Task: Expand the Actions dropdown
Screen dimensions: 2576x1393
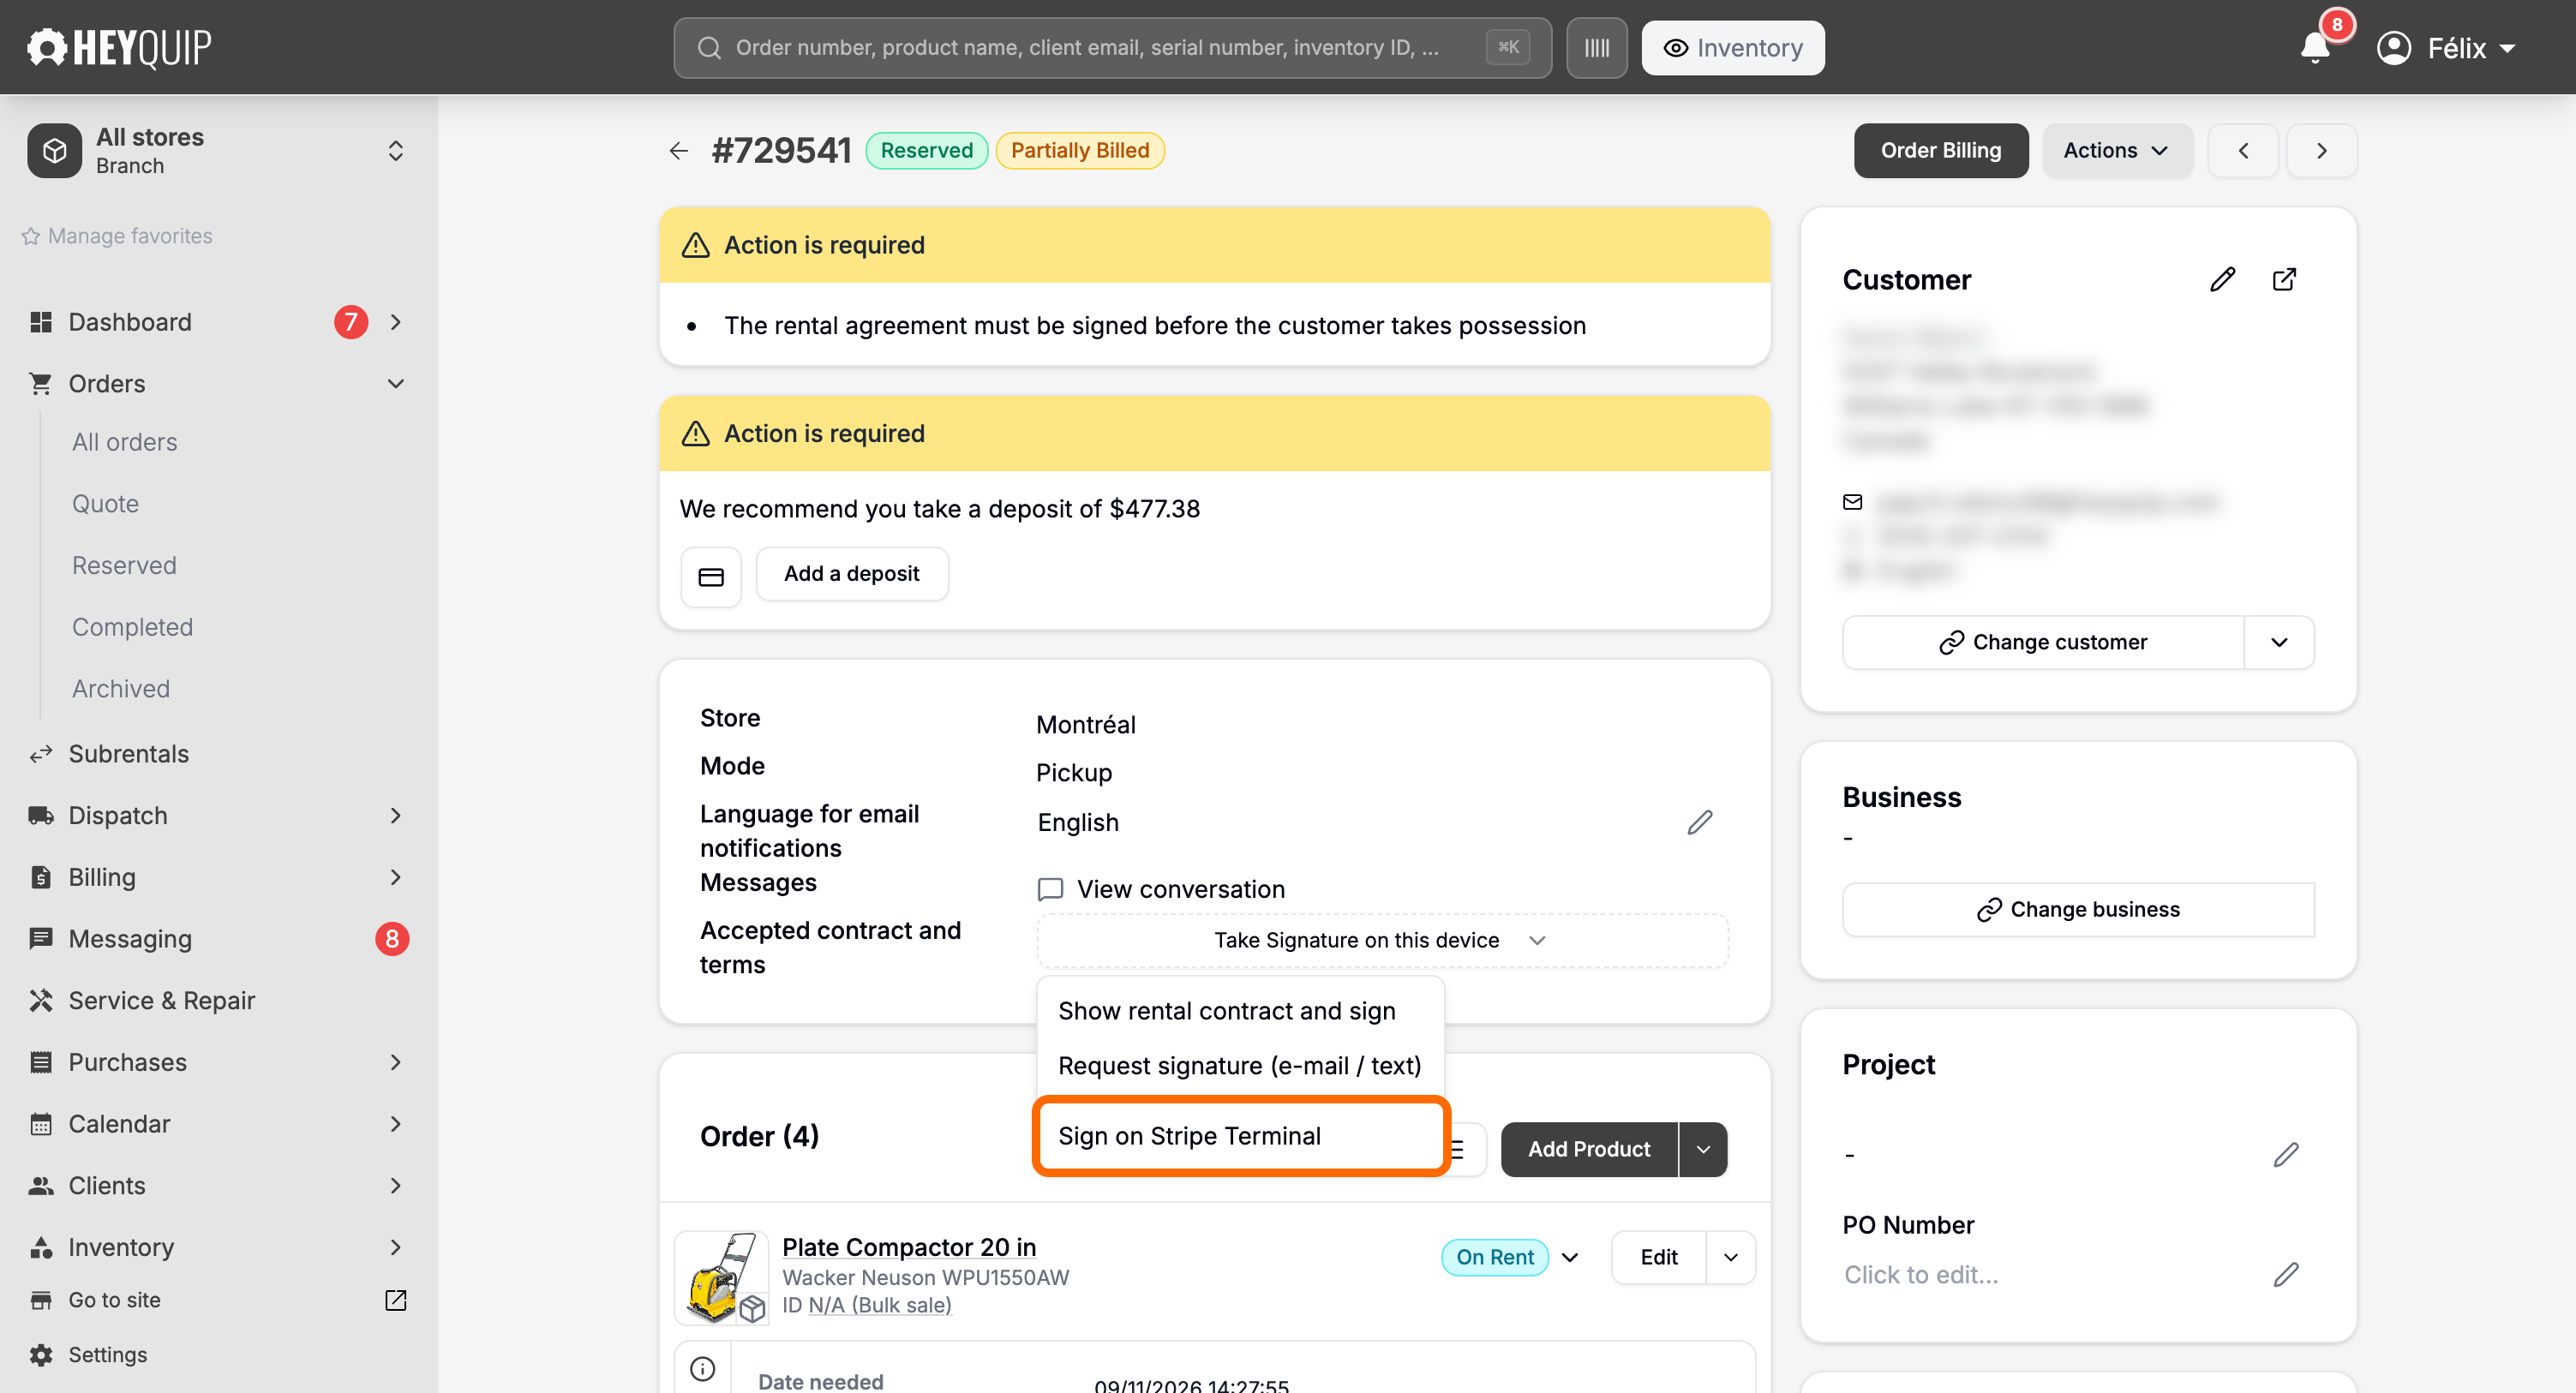Action: [x=2117, y=151]
